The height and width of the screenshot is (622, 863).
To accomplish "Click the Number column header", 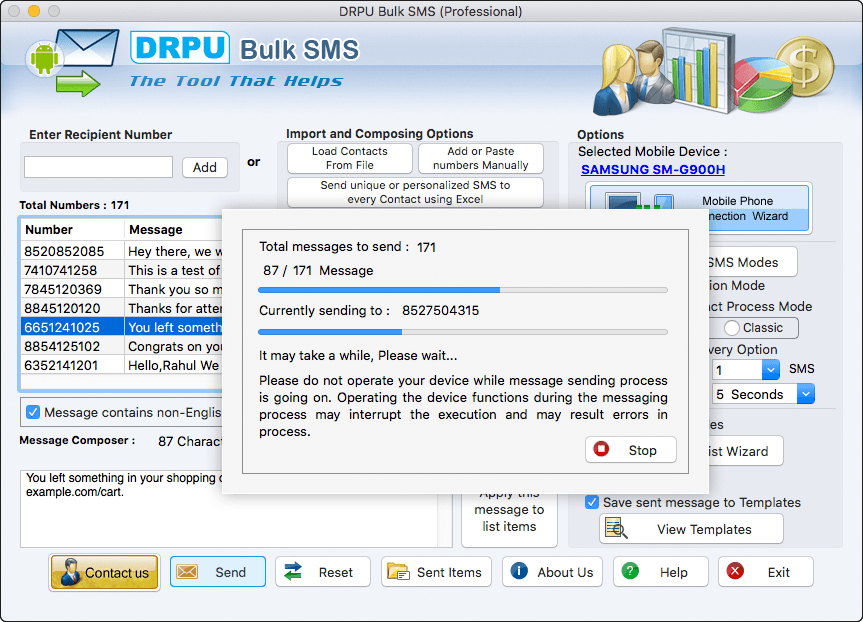I will [x=72, y=230].
